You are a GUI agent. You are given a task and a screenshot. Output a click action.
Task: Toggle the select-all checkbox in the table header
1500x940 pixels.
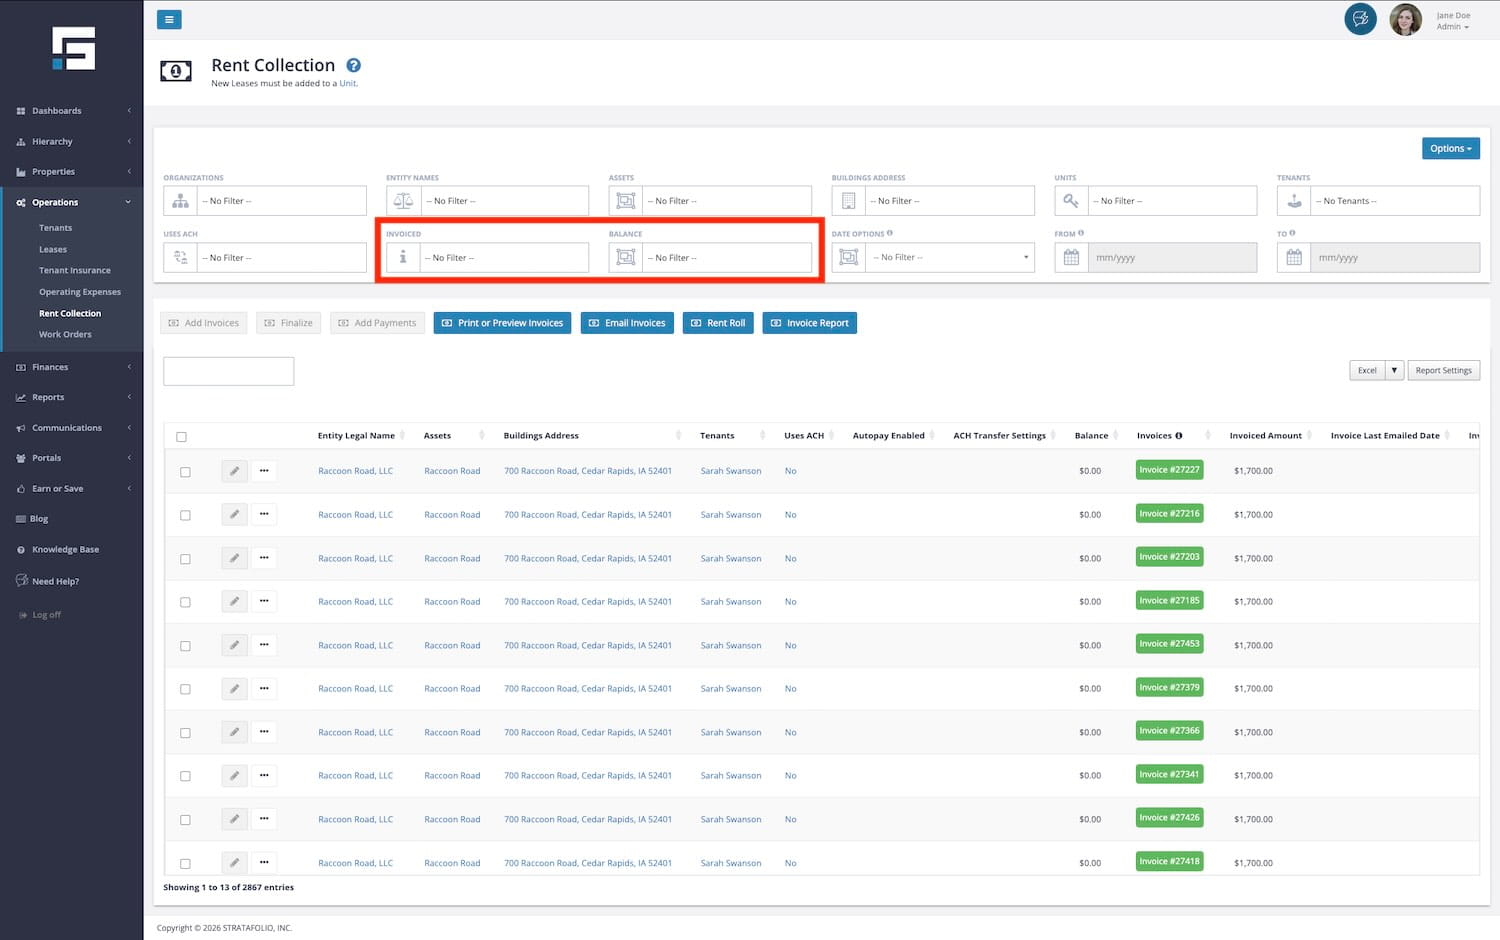coord(181,437)
